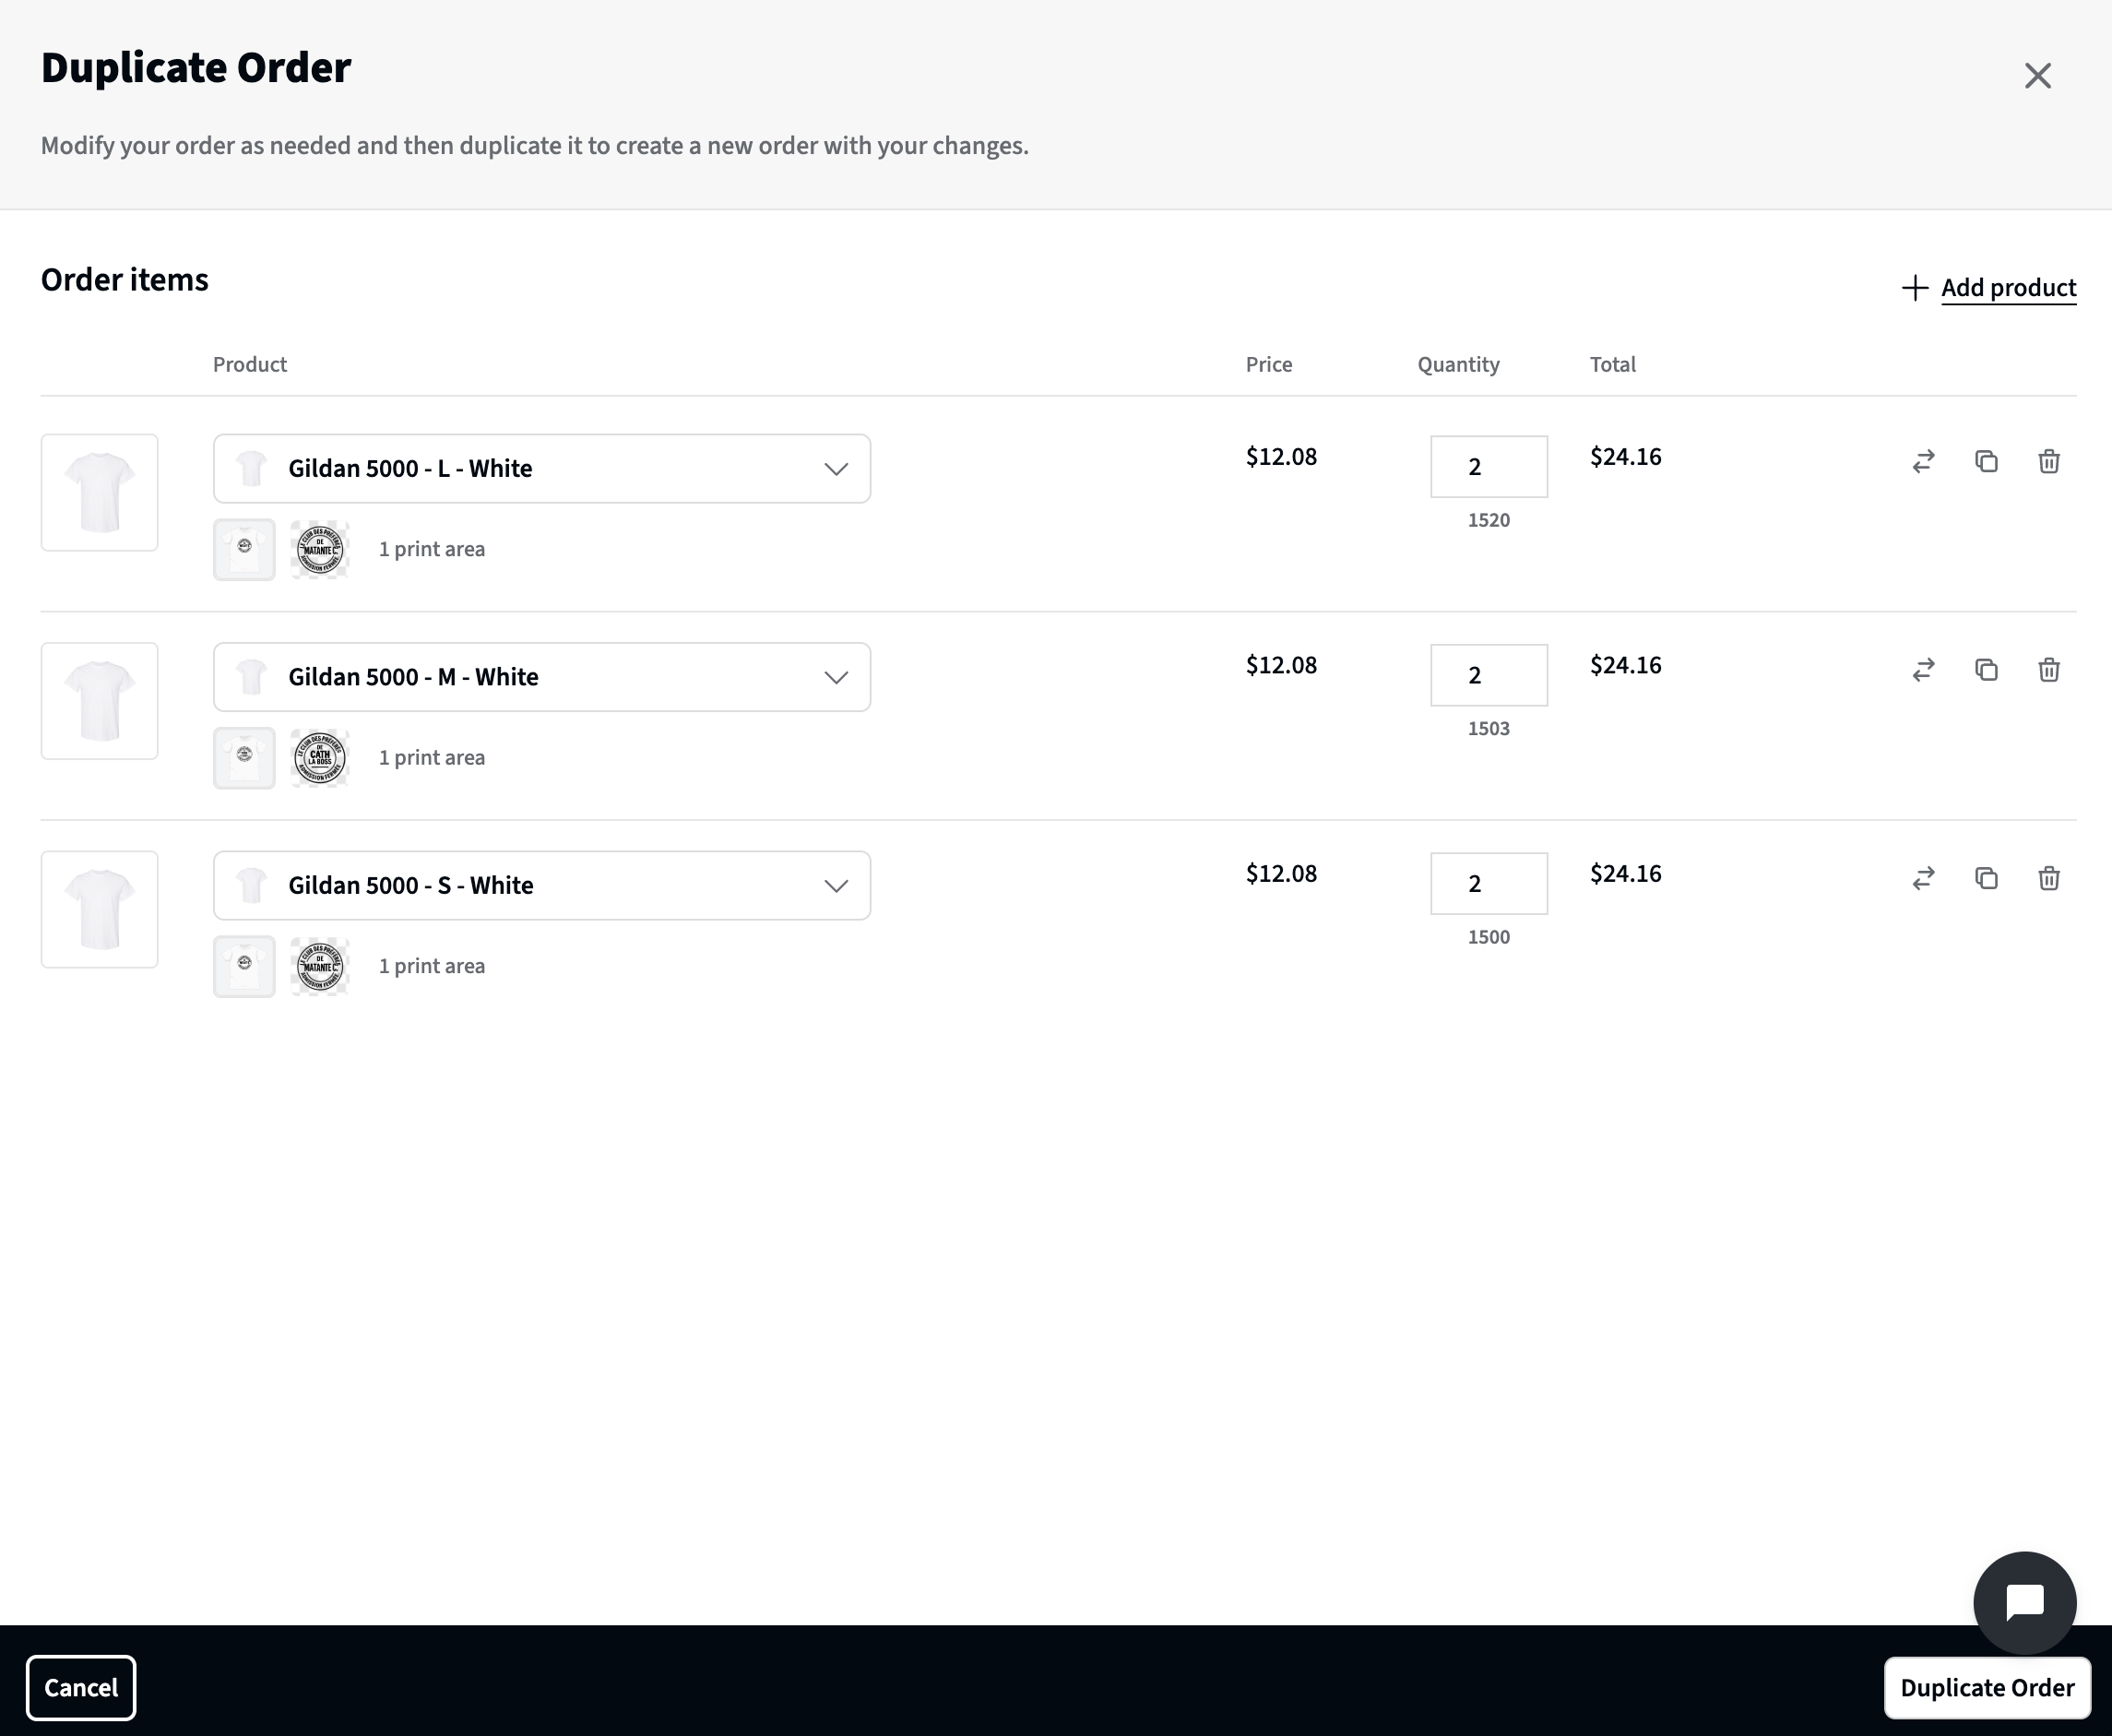Swap the Gildan 5000 - S - White product

pos(1922,878)
